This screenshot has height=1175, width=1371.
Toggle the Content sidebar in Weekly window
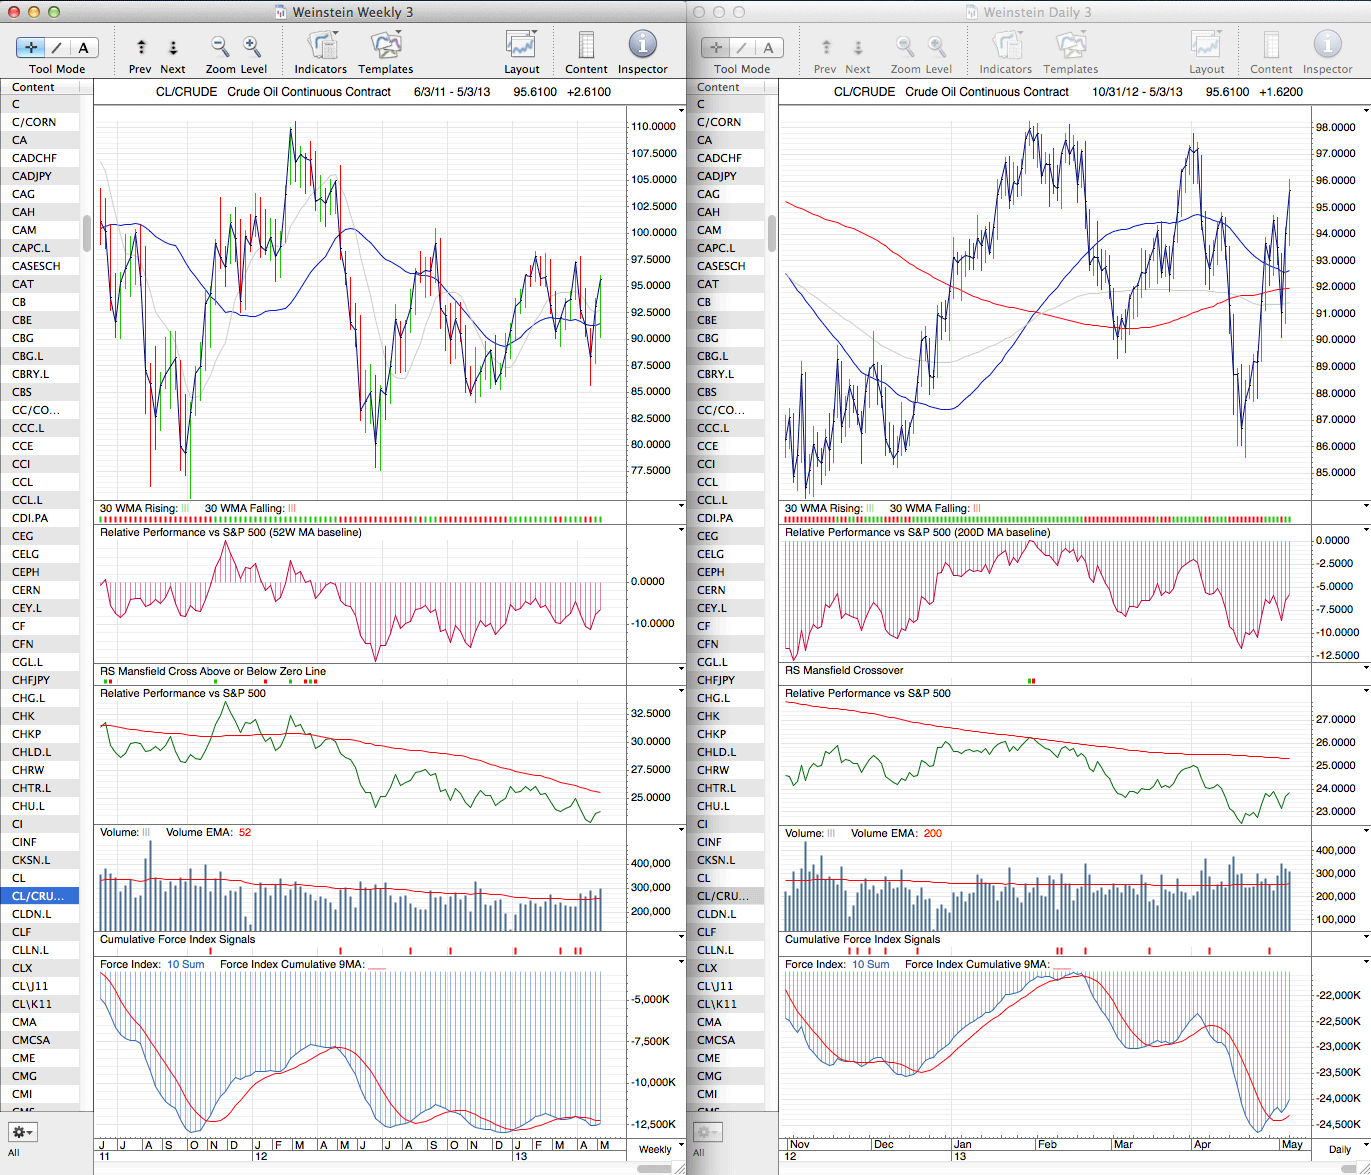pyautogui.click(x=586, y=47)
